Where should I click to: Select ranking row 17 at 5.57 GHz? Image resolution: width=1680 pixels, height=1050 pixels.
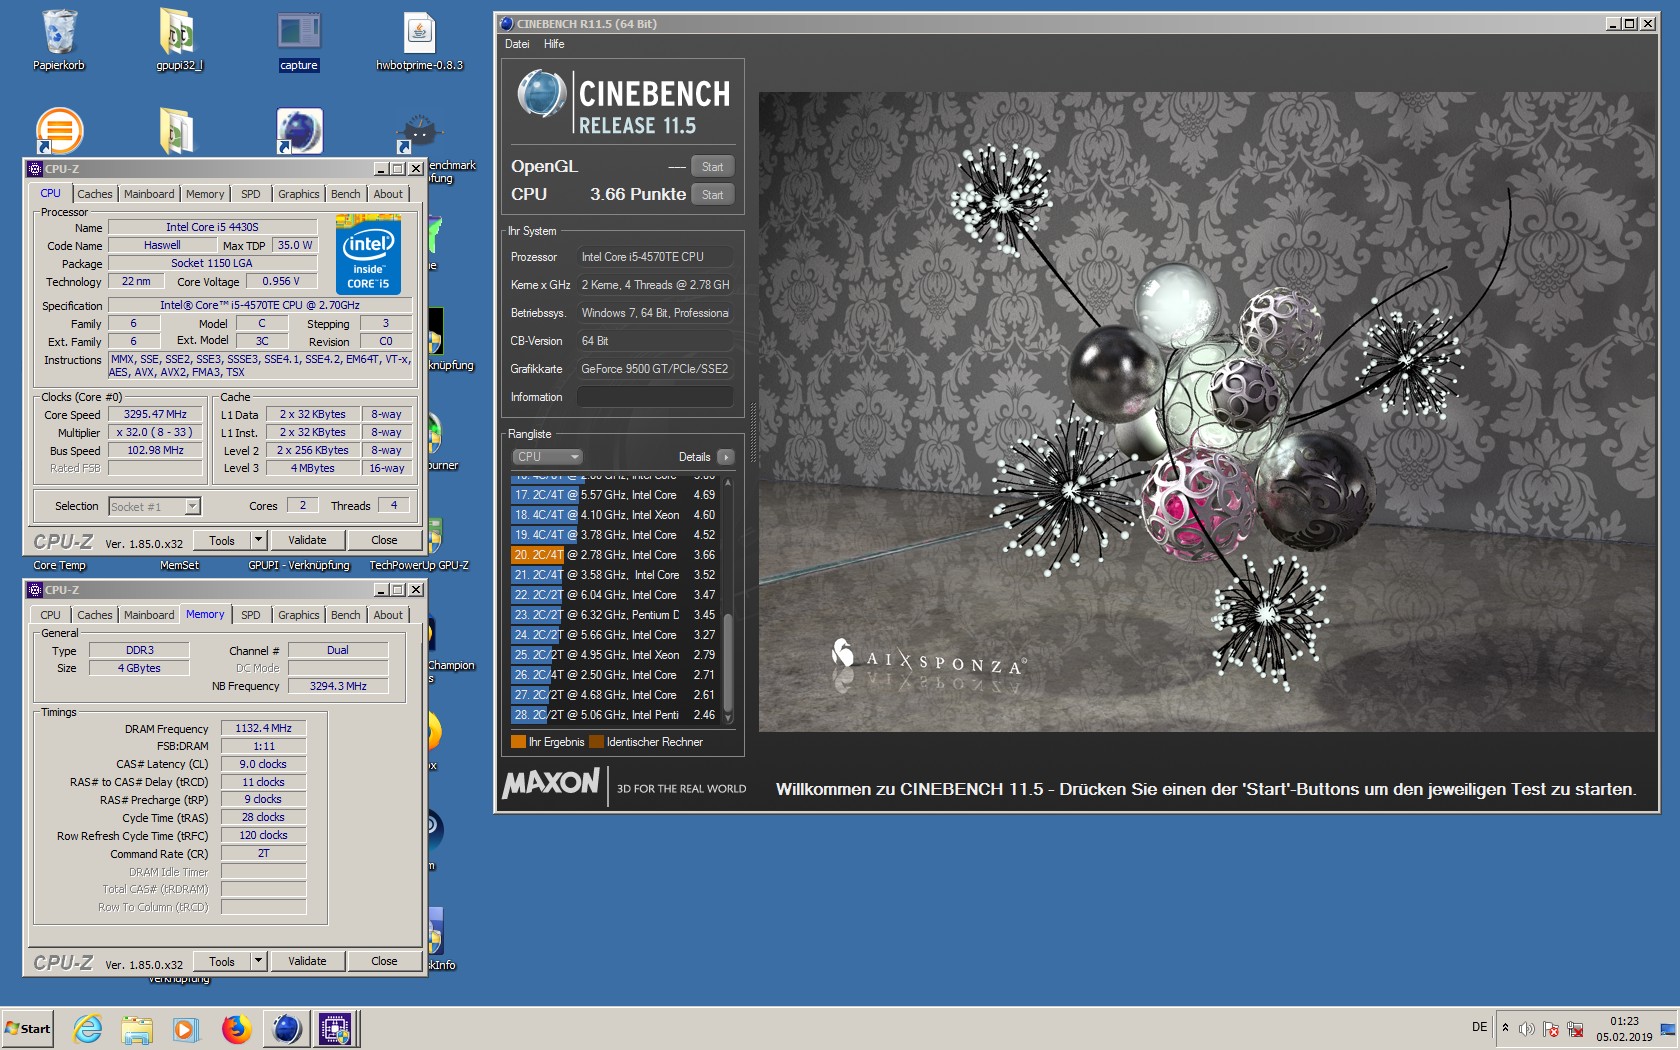pyautogui.click(x=616, y=495)
